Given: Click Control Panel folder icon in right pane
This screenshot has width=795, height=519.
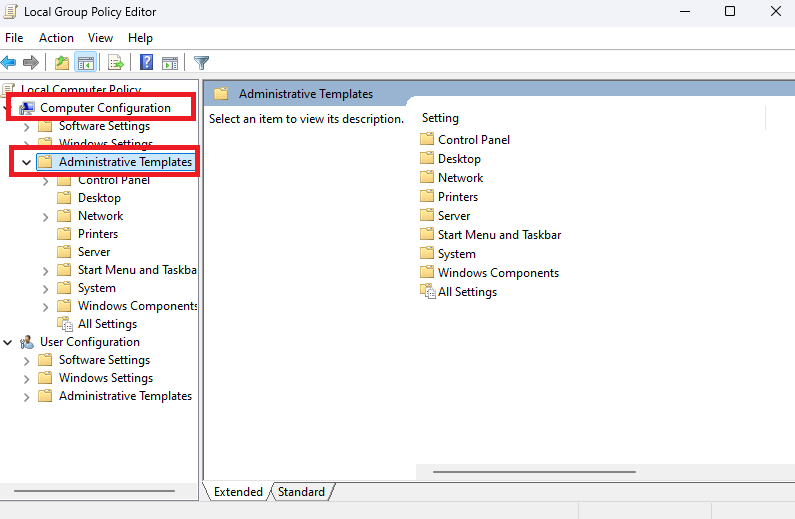Looking at the screenshot, I should [x=427, y=139].
